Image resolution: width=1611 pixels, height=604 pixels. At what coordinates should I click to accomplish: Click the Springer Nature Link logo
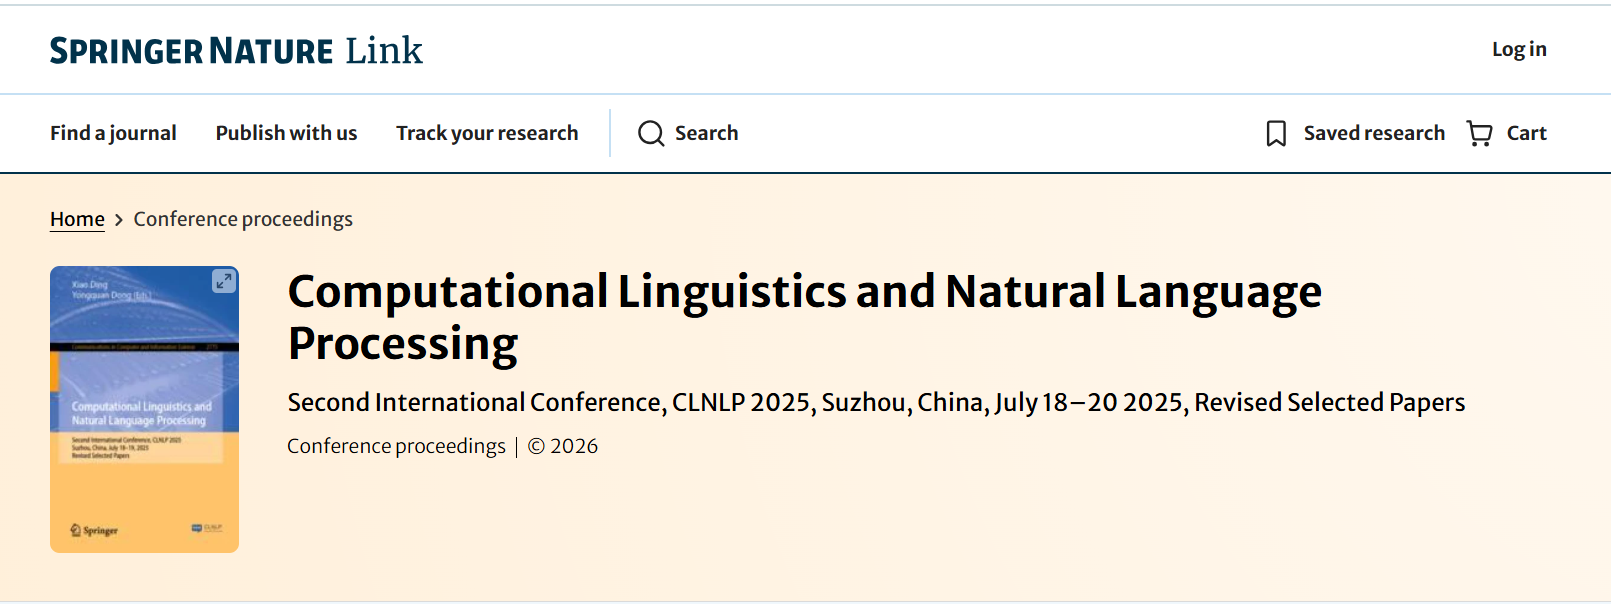point(236,51)
